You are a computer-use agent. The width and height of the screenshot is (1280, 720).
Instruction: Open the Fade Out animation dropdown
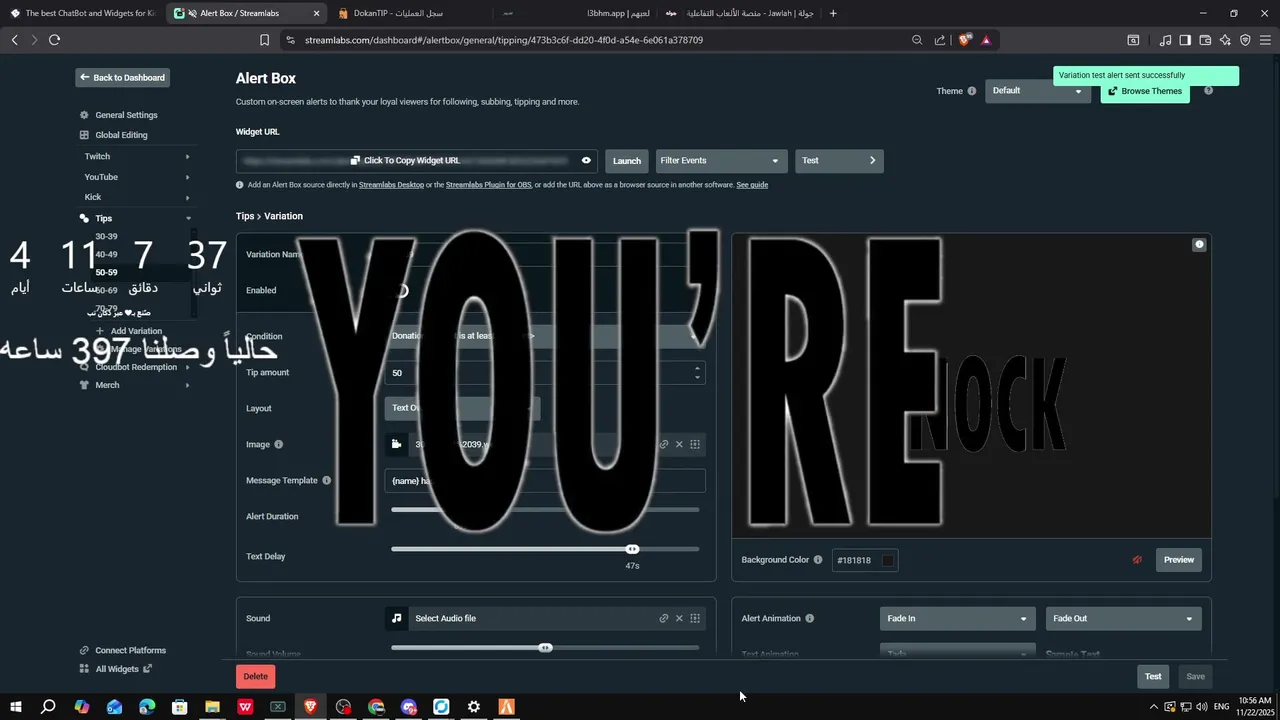pos(1123,618)
